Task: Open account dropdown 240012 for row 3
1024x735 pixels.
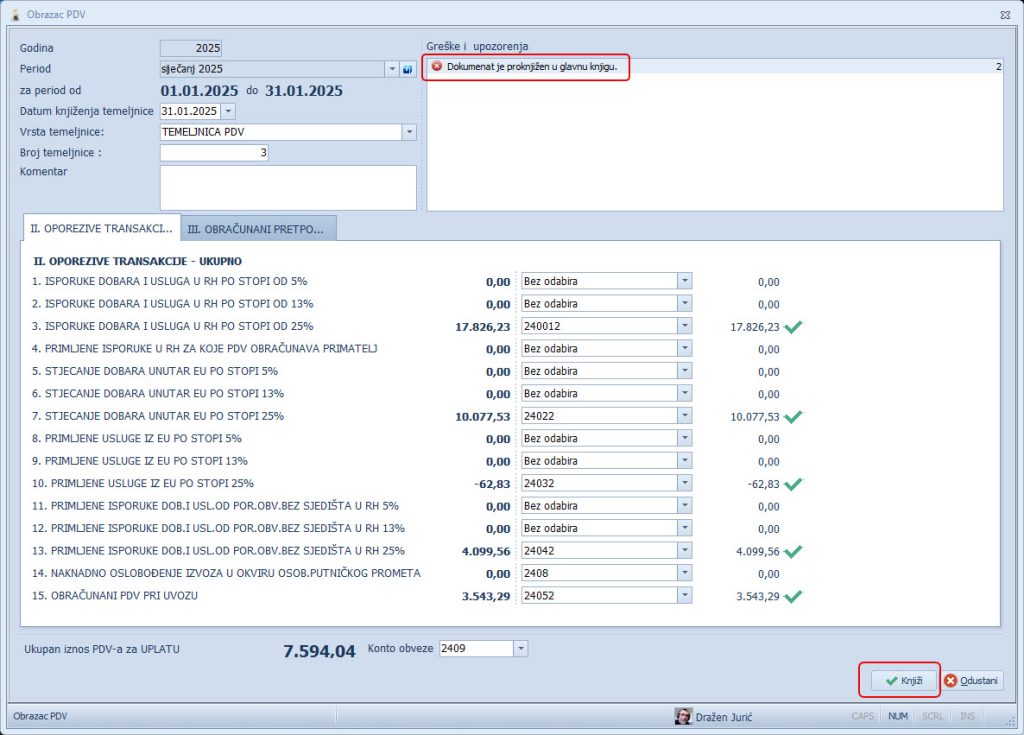Action: tap(684, 326)
